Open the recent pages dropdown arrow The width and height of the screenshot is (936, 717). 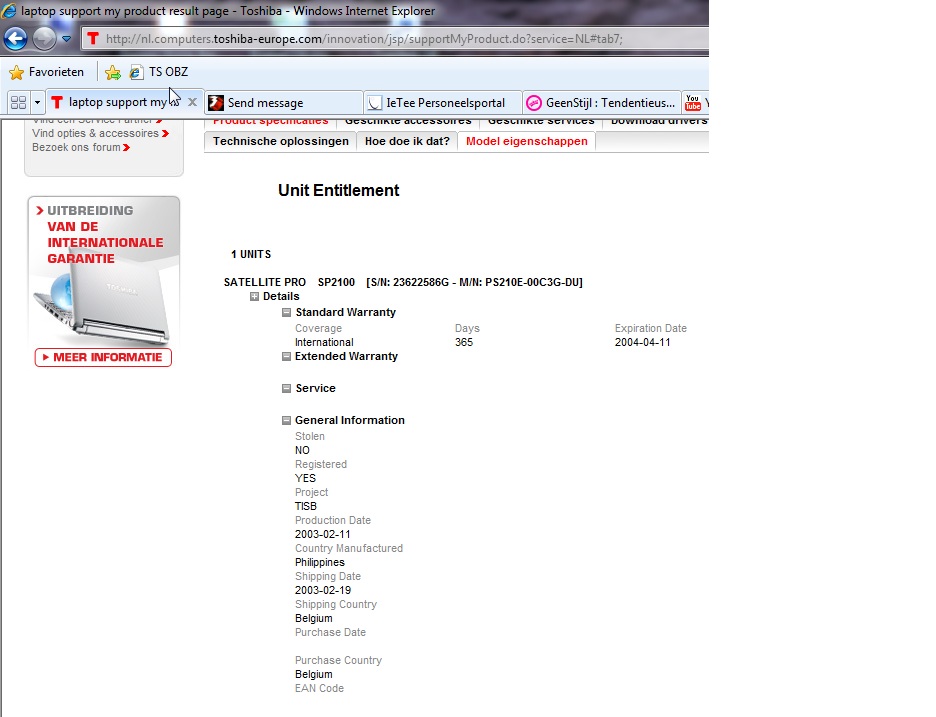[66, 39]
